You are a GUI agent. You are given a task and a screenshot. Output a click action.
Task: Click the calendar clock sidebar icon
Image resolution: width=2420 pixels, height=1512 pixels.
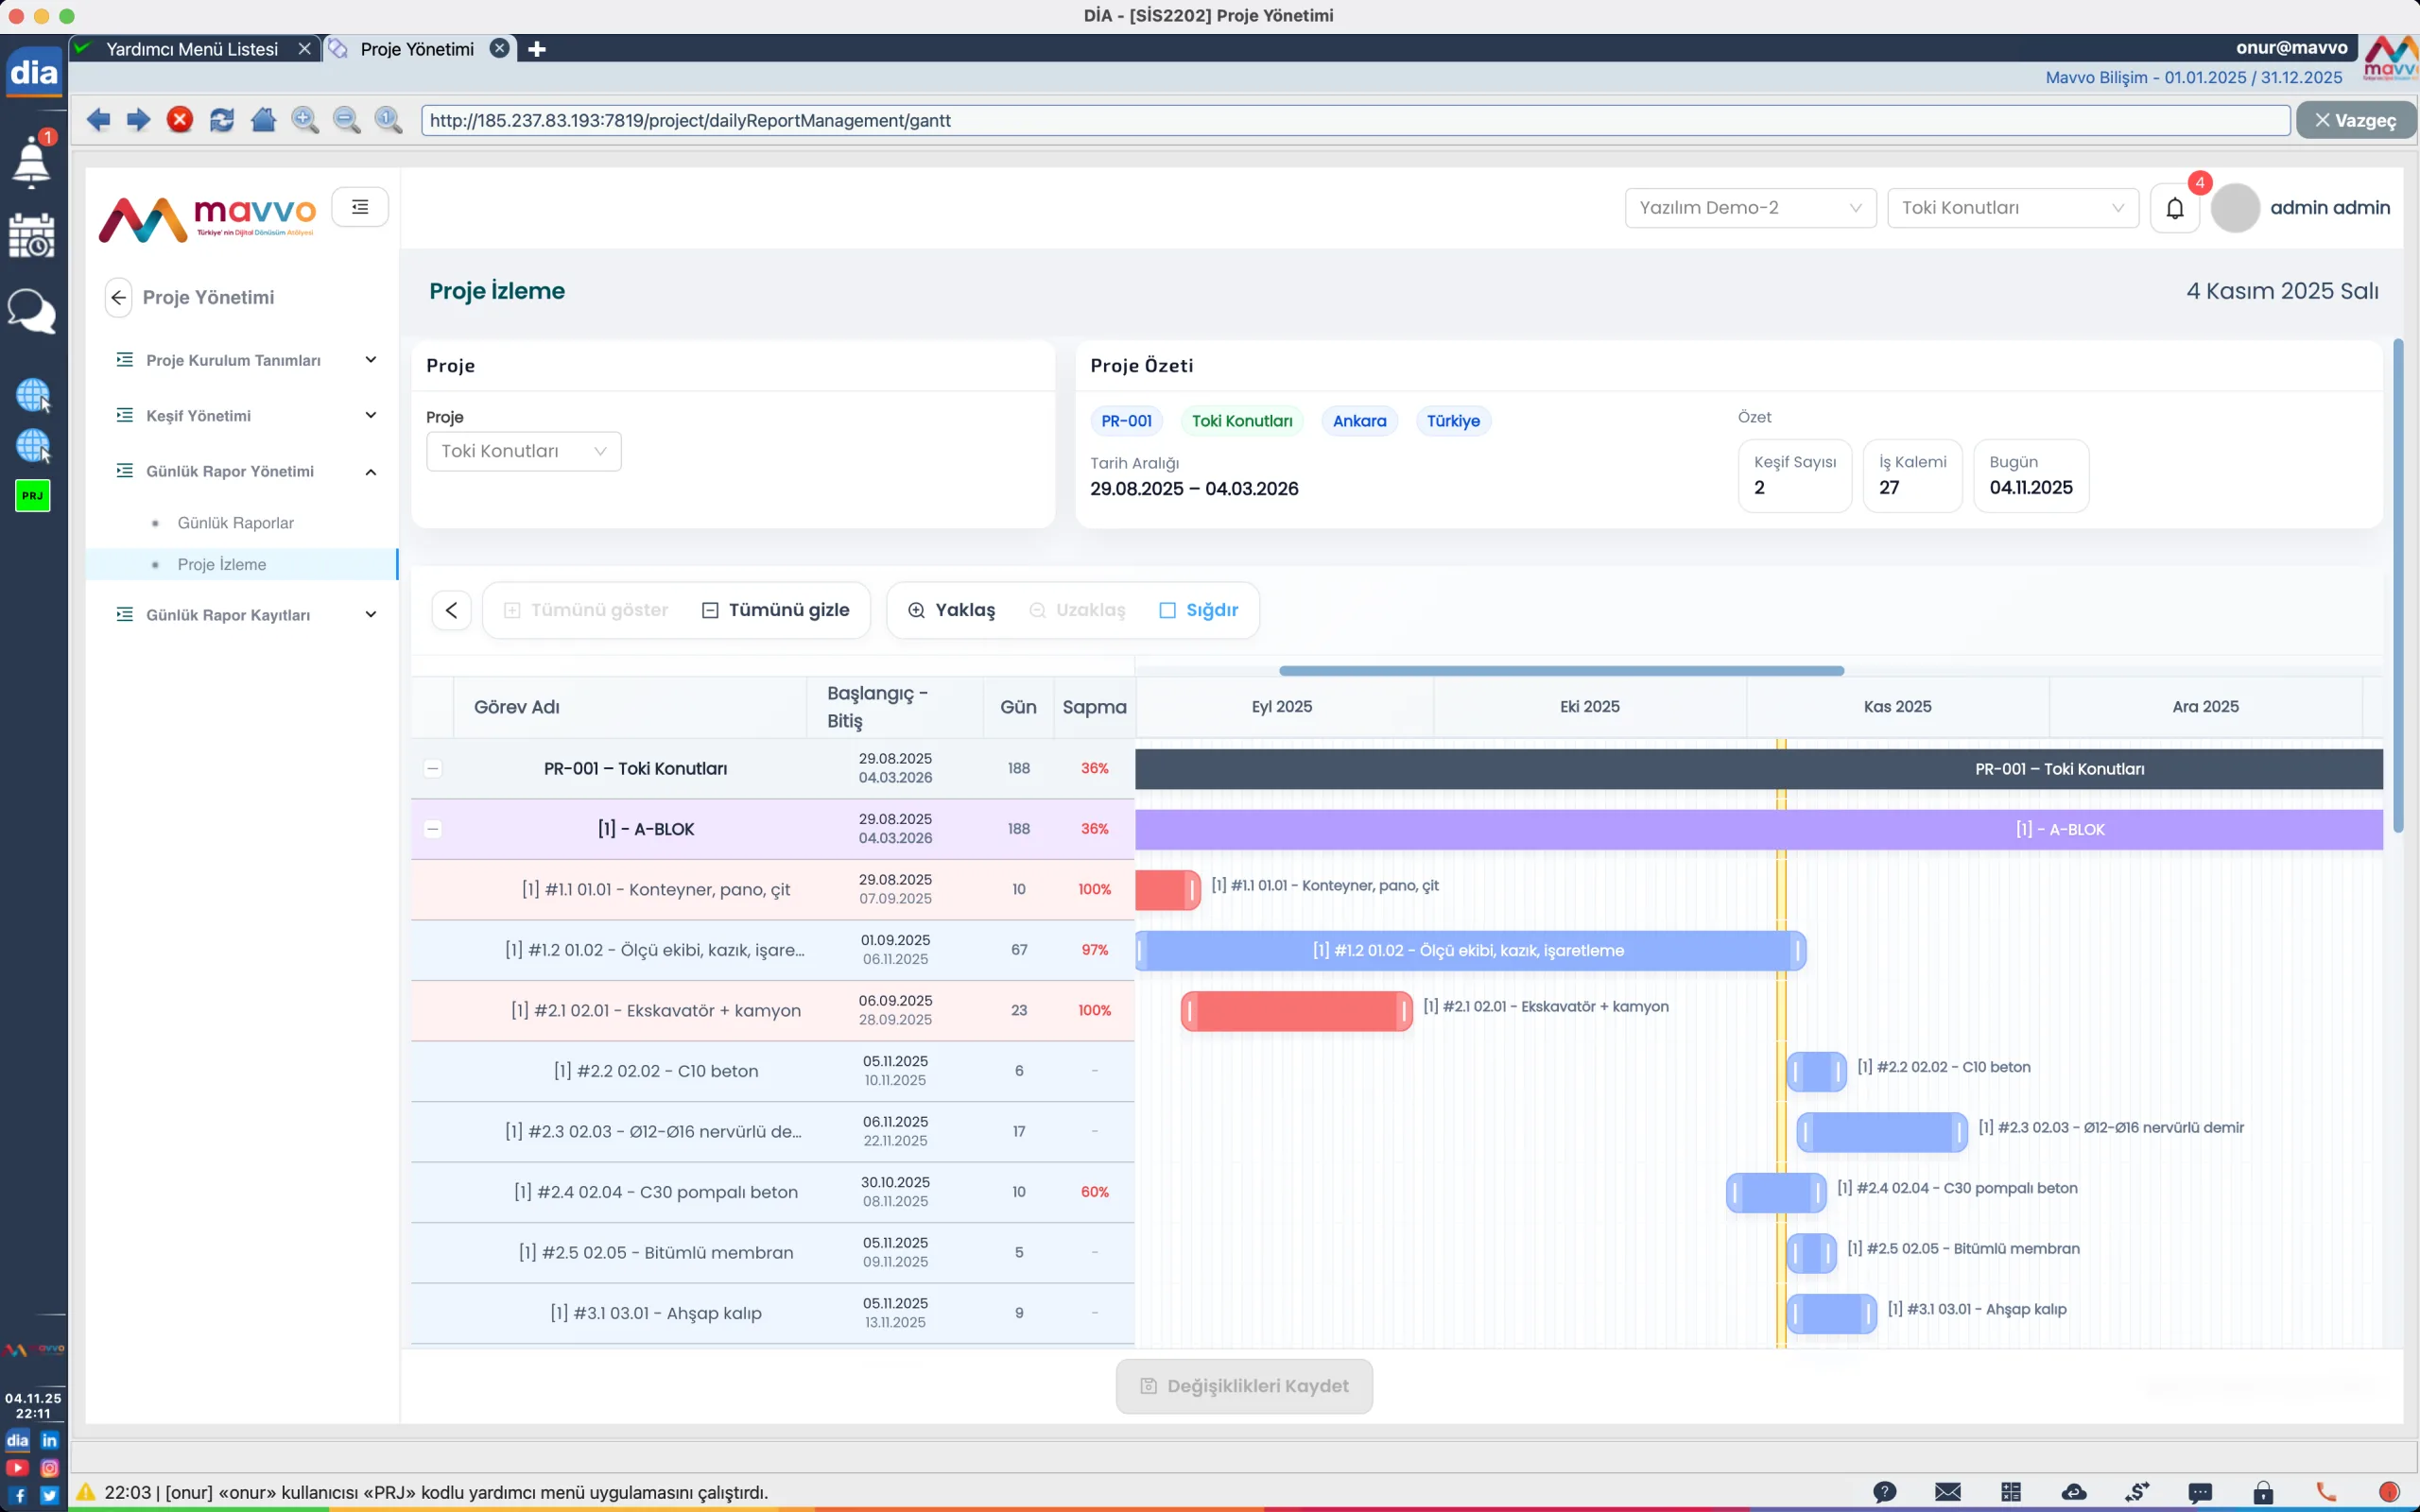pos(32,236)
